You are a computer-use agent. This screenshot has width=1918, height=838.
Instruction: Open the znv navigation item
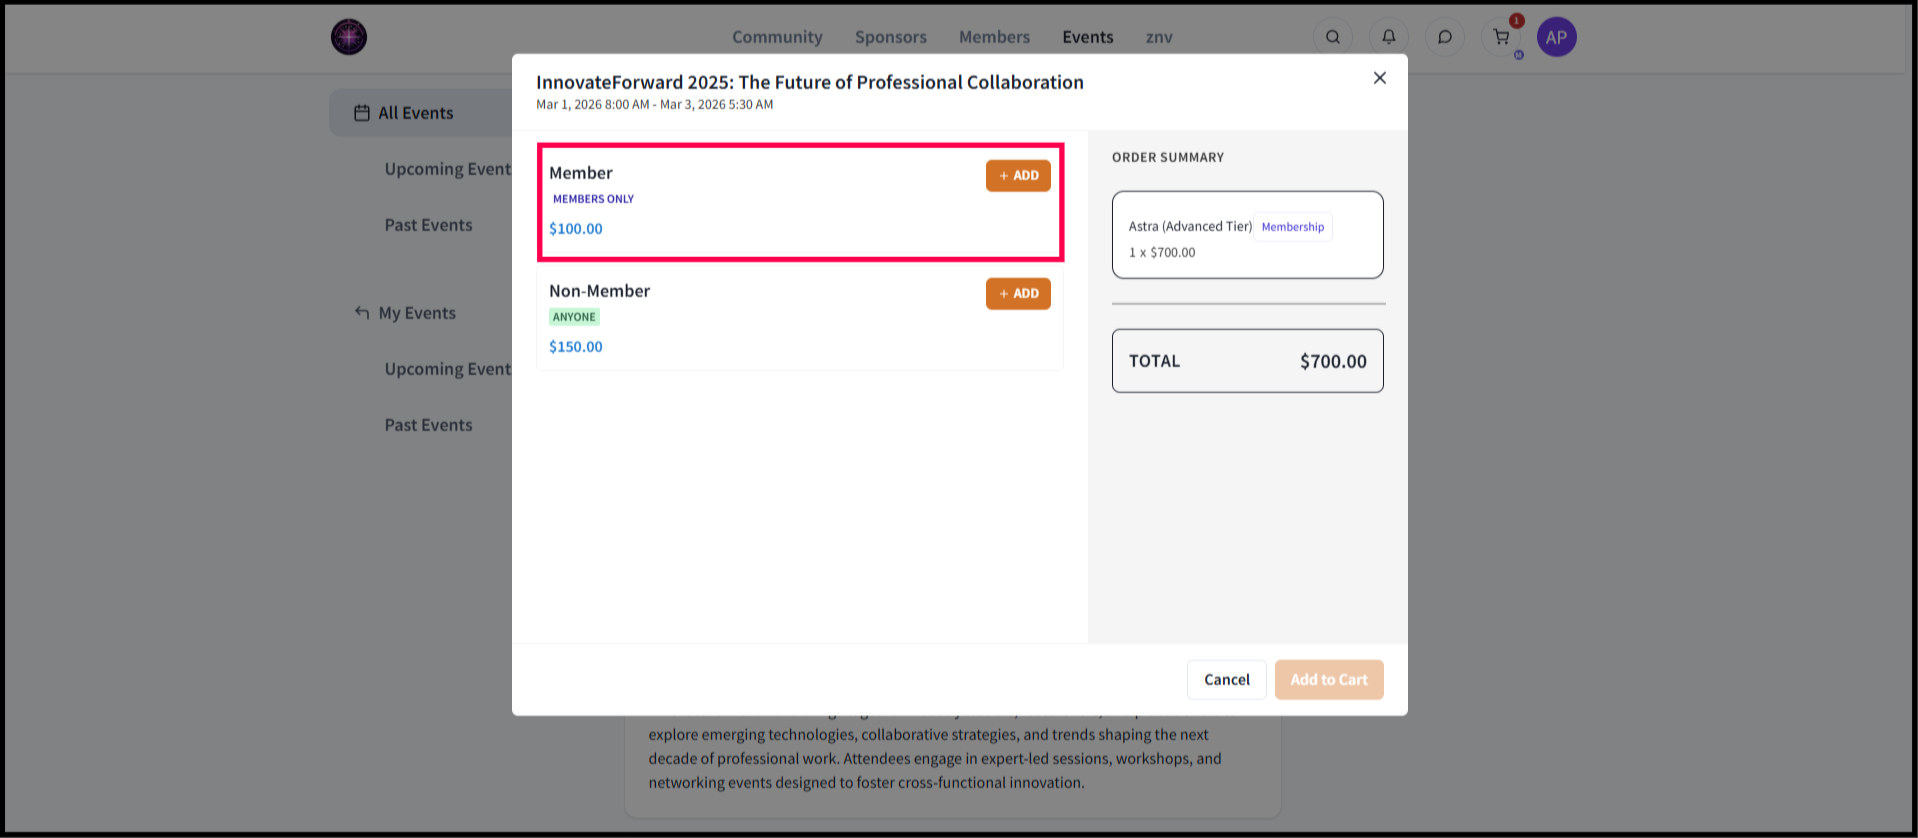[1158, 37]
